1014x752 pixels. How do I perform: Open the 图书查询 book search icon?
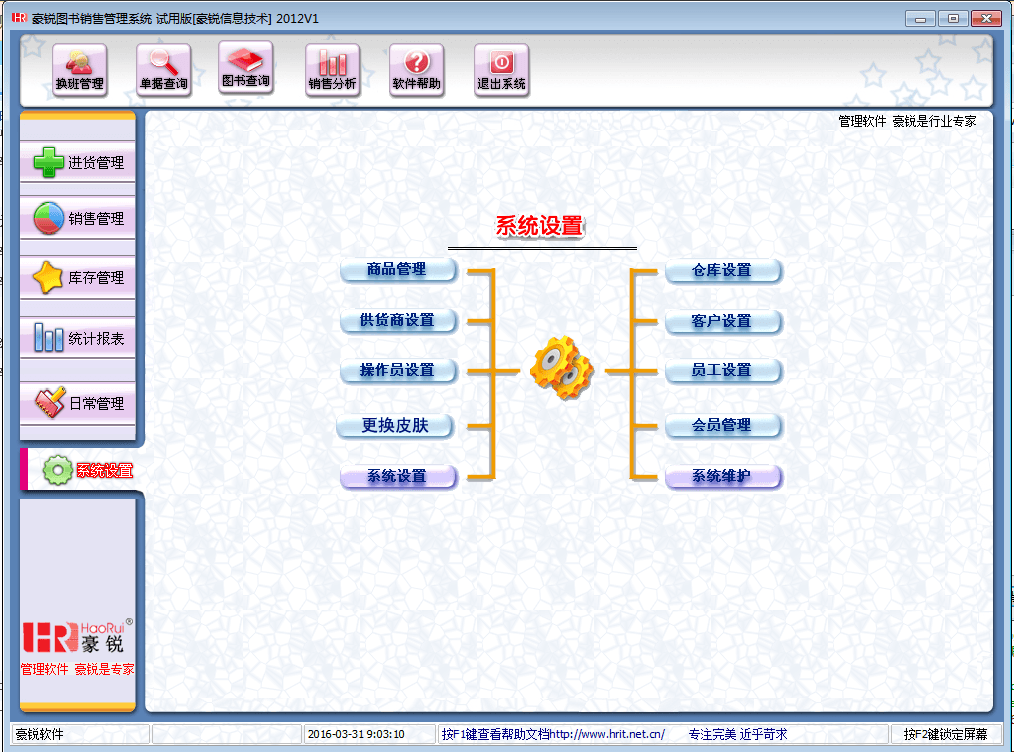click(246, 69)
